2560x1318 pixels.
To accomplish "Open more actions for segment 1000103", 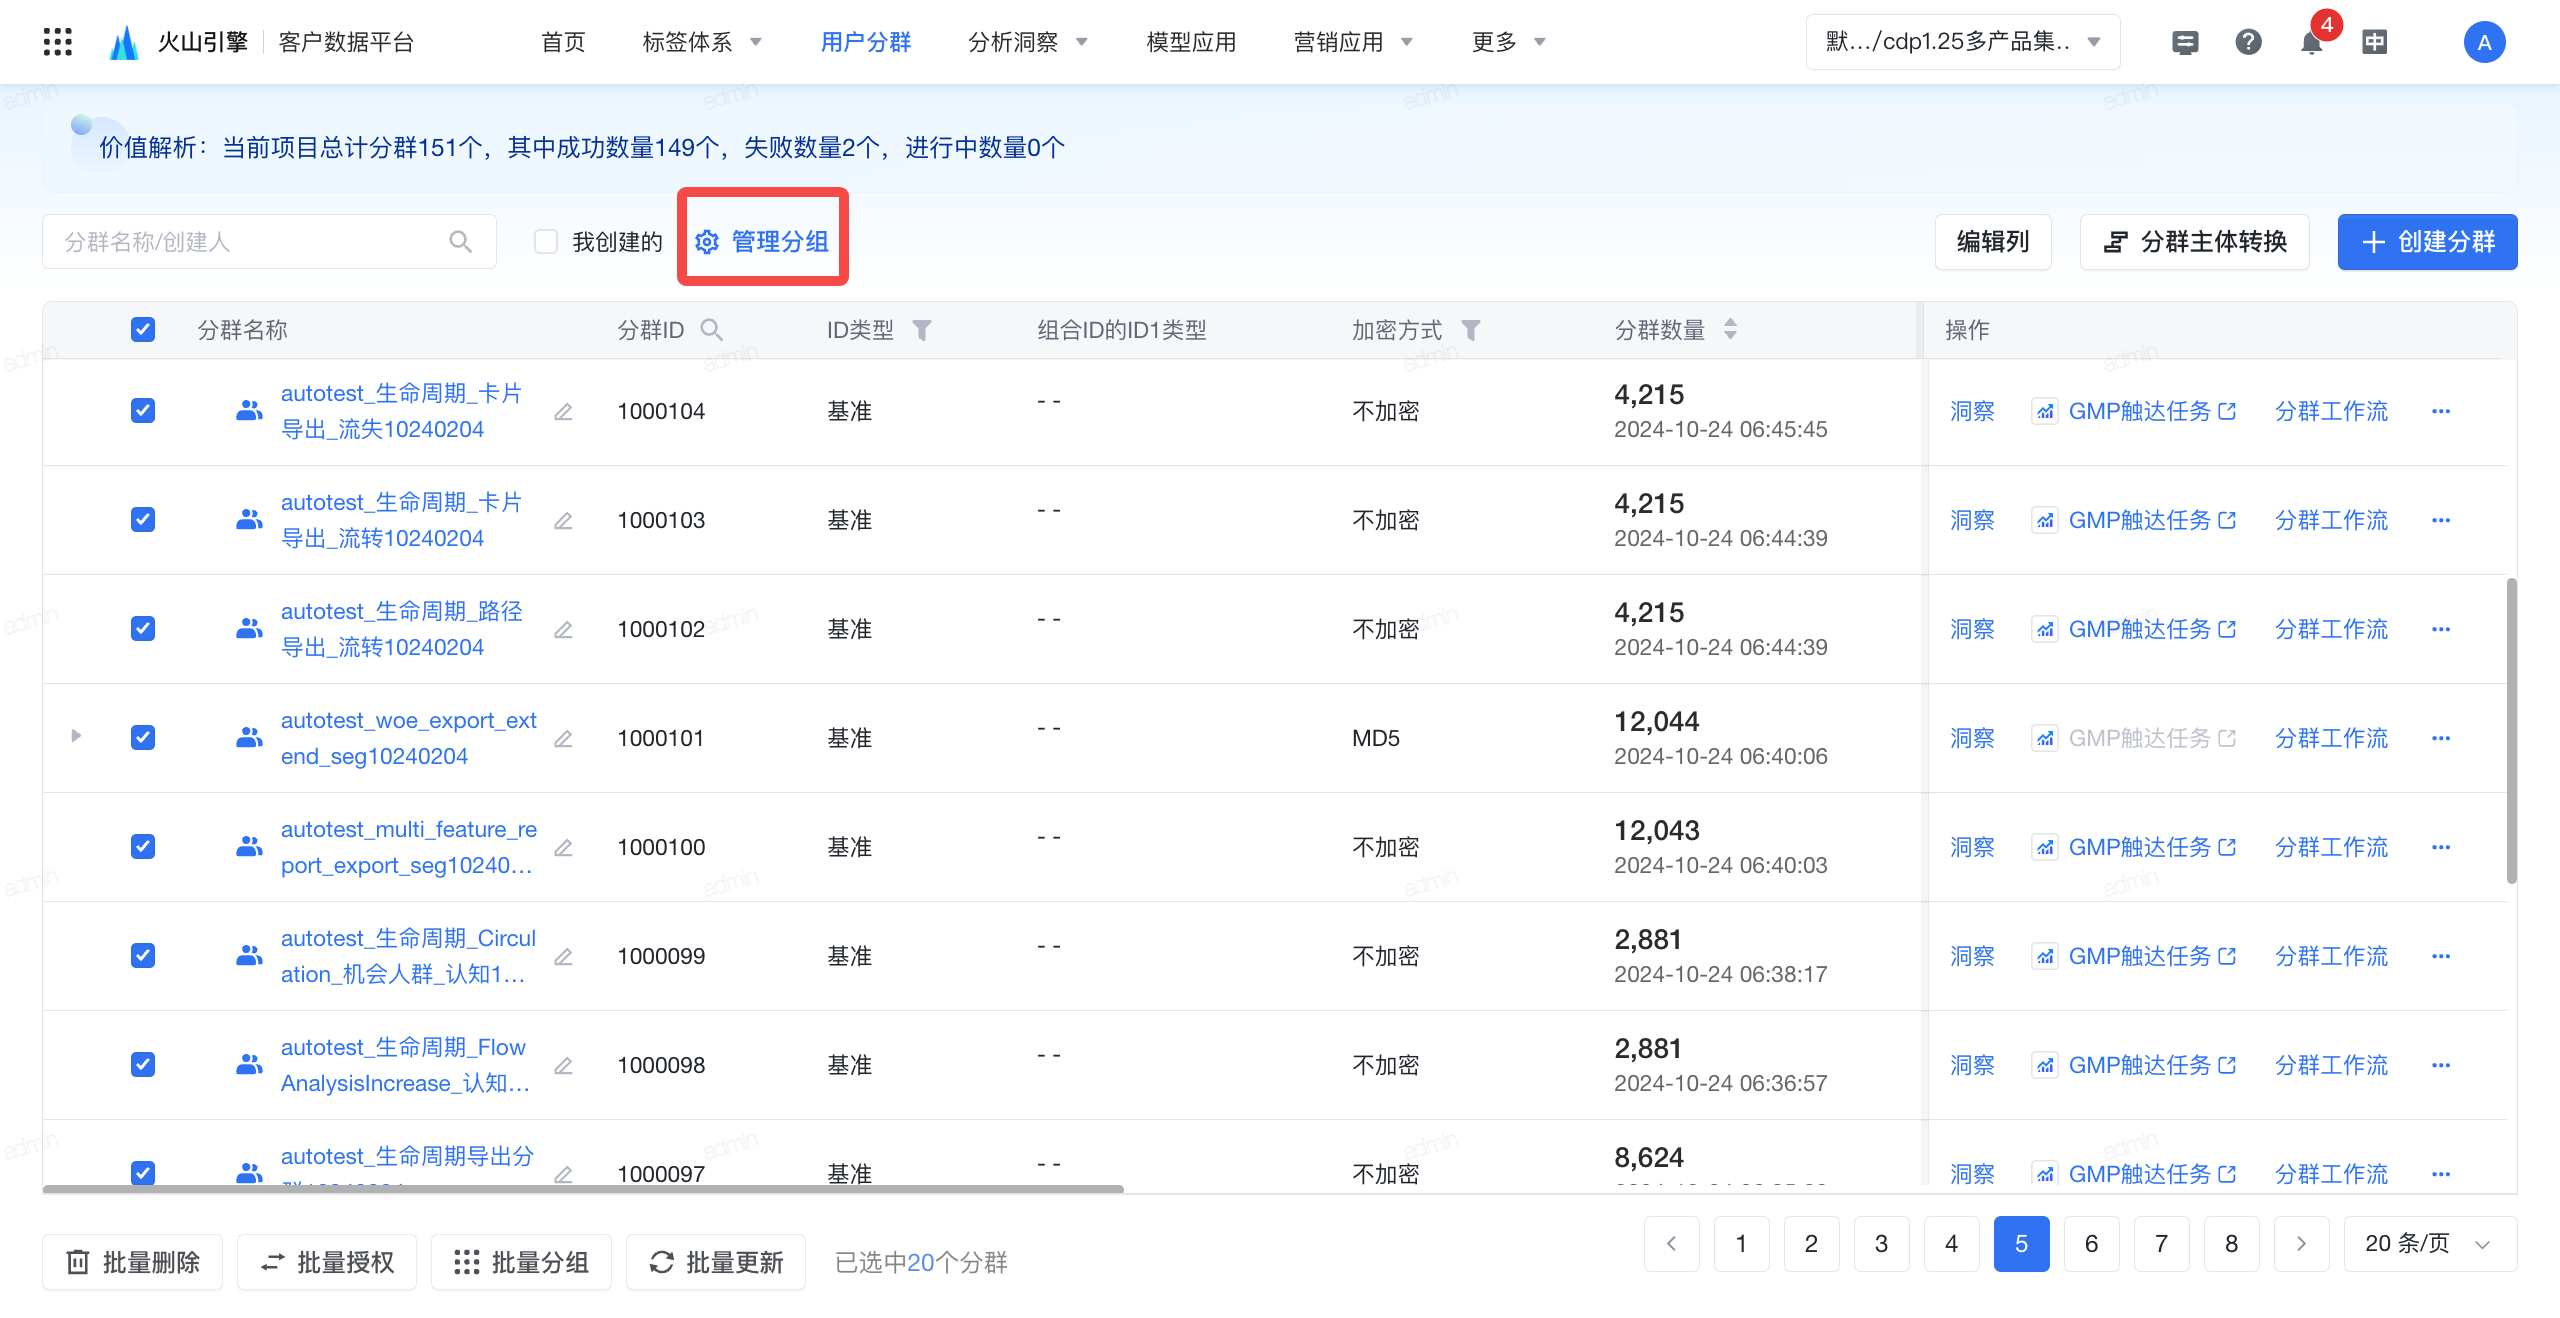I will [x=2441, y=520].
